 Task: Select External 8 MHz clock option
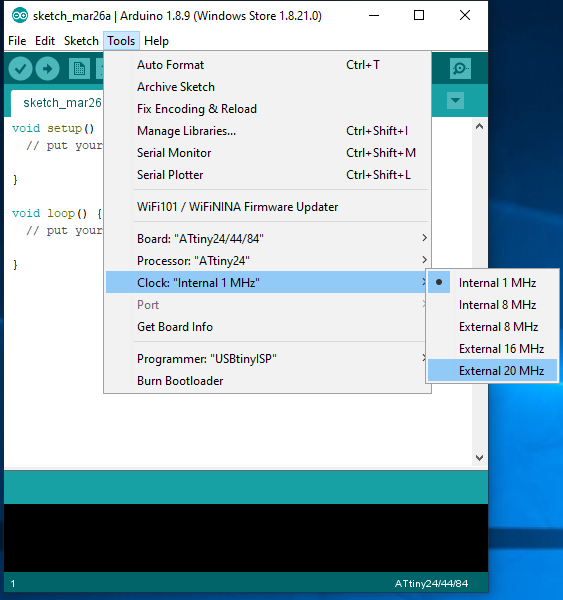493,327
